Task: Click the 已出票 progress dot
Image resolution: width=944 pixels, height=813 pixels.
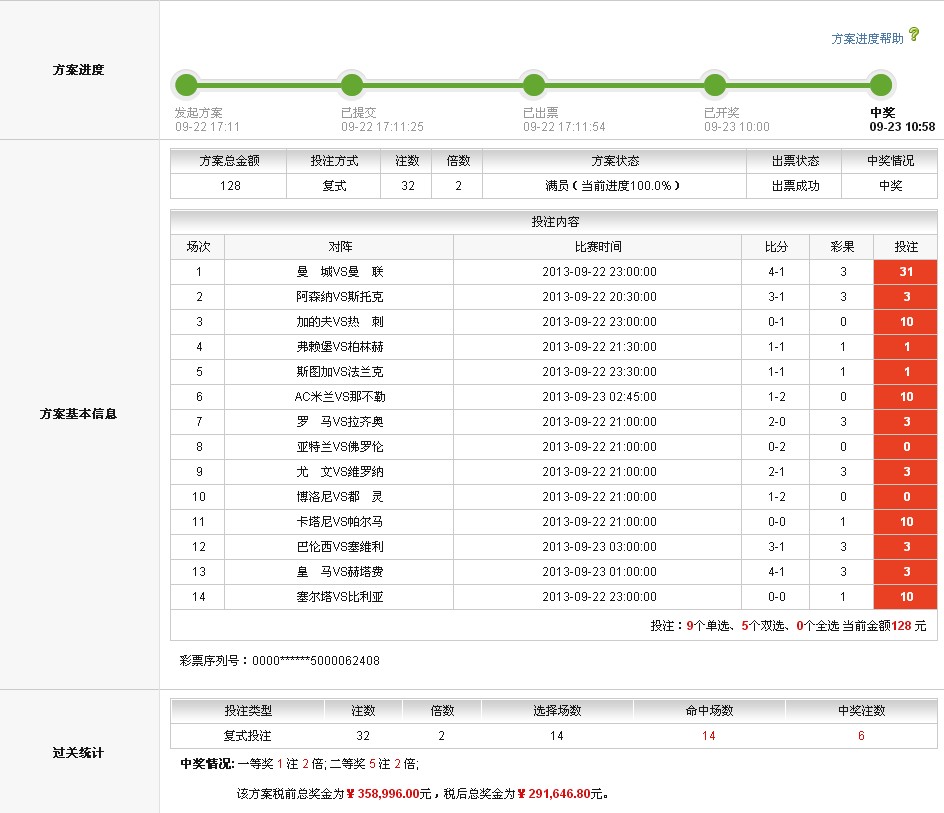Action: point(533,85)
